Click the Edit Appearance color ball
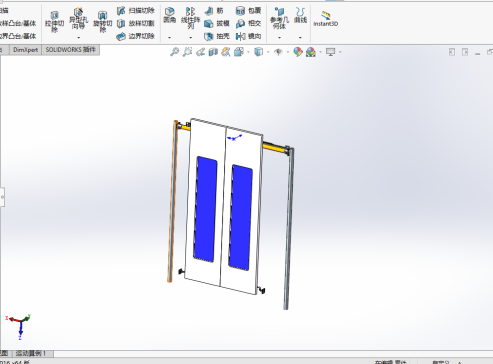The image size is (493, 364). click(298, 52)
